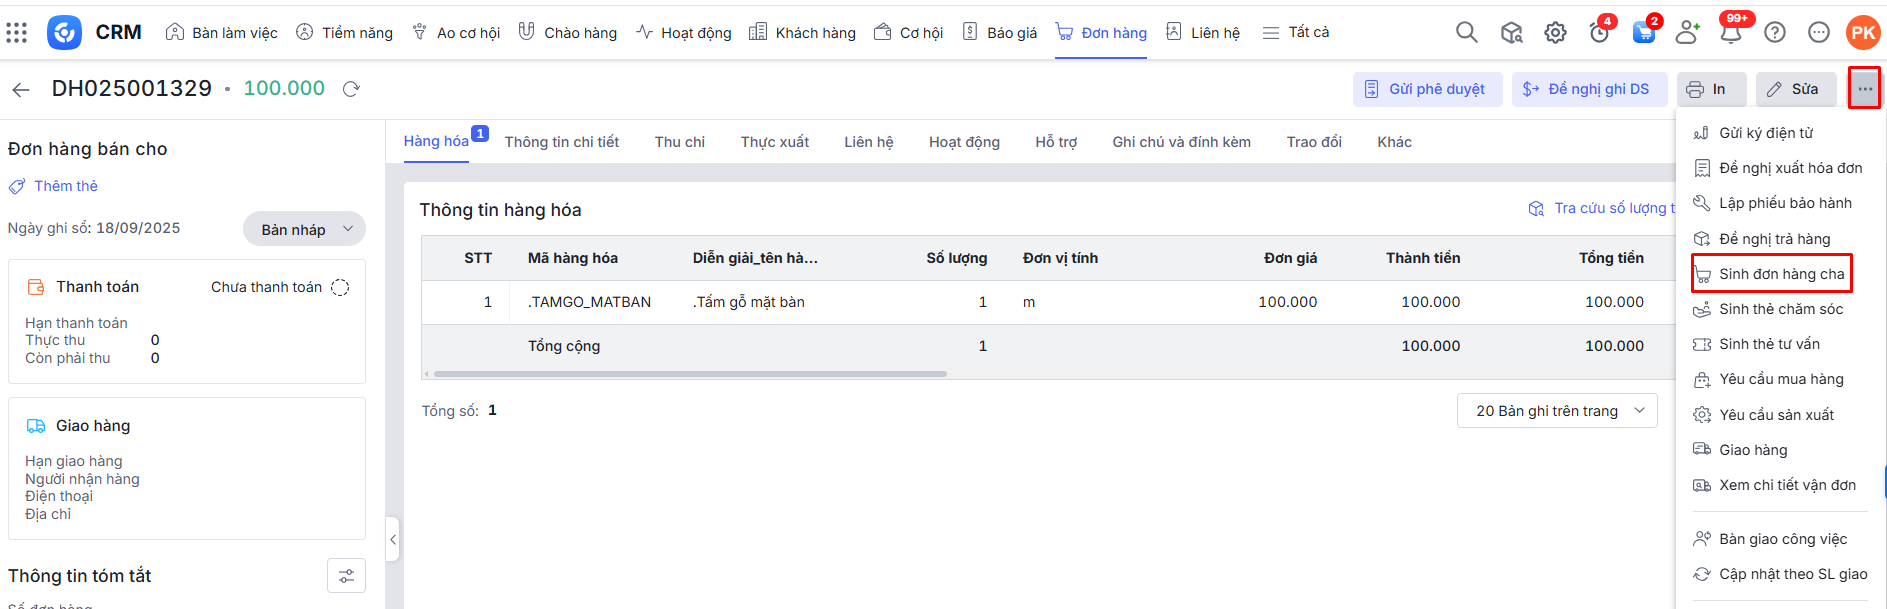
Task: Open the apps grid launcher
Action: coord(17,32)
